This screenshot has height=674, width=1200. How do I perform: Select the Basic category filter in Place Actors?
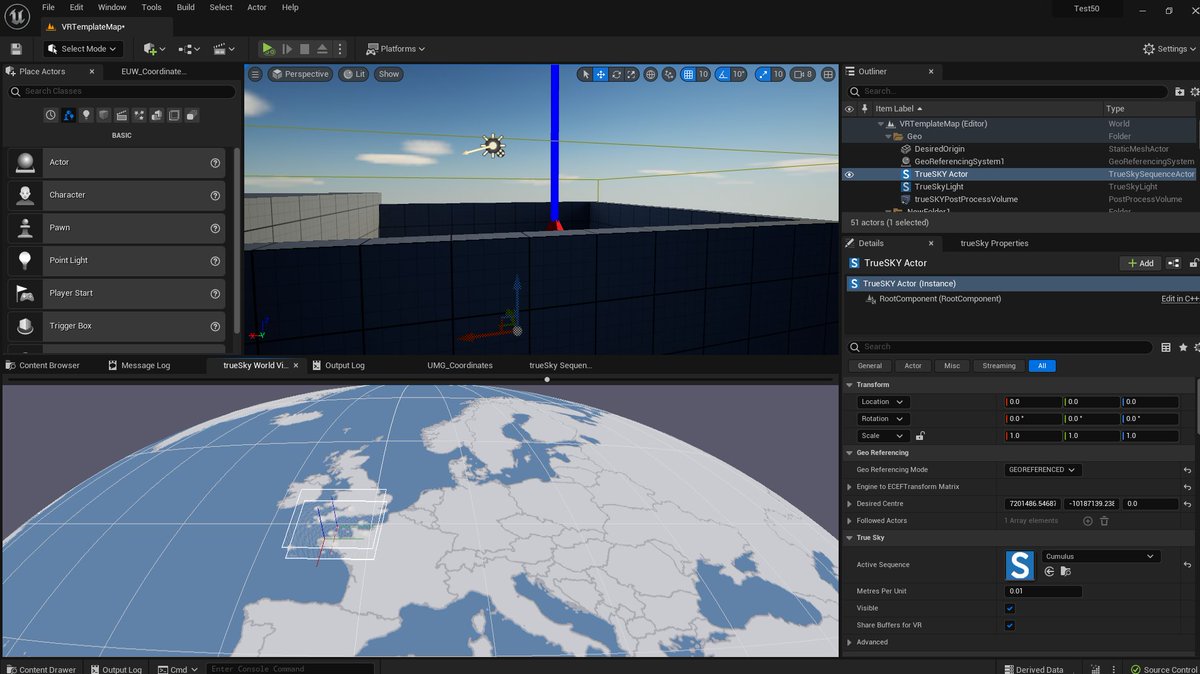[68, 115]
